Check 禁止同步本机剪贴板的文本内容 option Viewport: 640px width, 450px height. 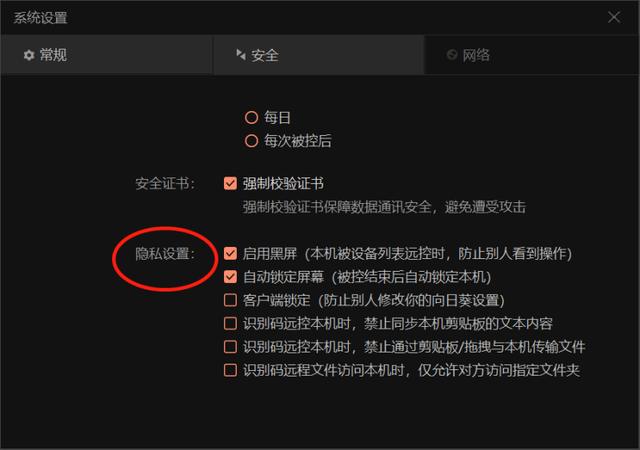point(230,323)
